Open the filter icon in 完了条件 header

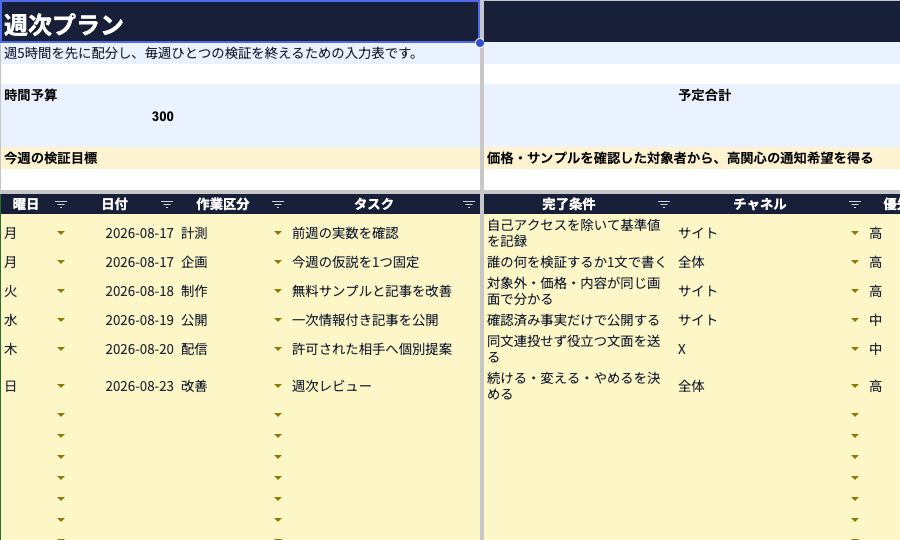click(x=664, y=204)
